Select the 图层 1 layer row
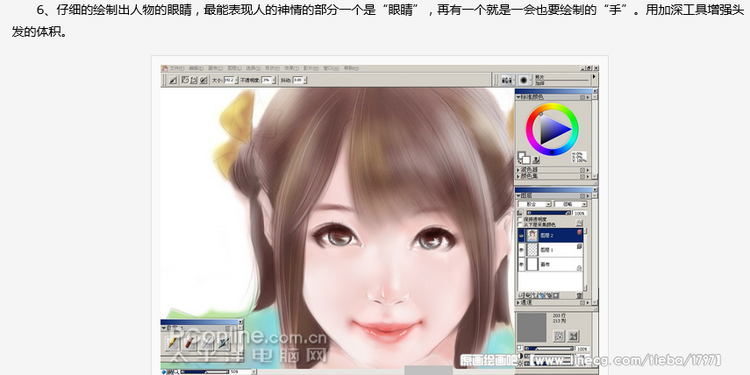Screen dimensions: 750x375 pyautogui.click(x=551, y=250)
